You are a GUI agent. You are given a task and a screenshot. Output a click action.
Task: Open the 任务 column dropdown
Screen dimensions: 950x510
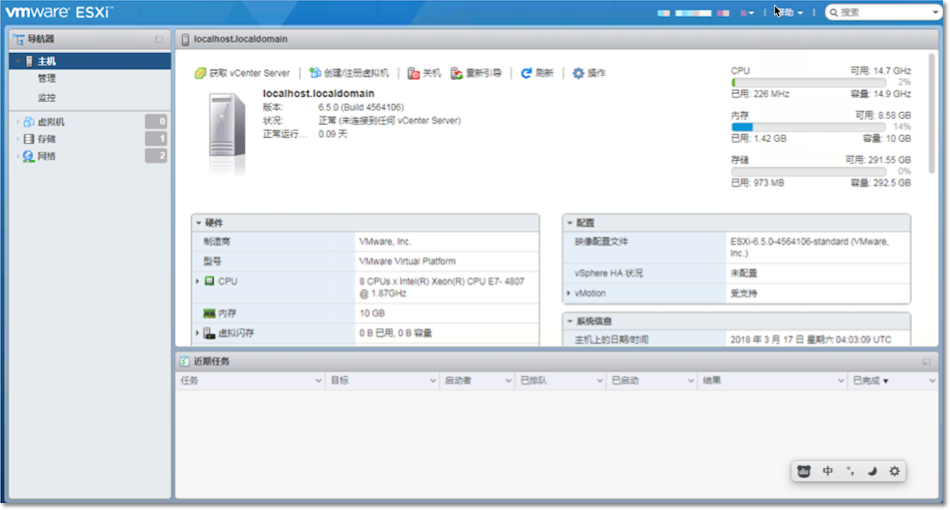coord(318,381)
